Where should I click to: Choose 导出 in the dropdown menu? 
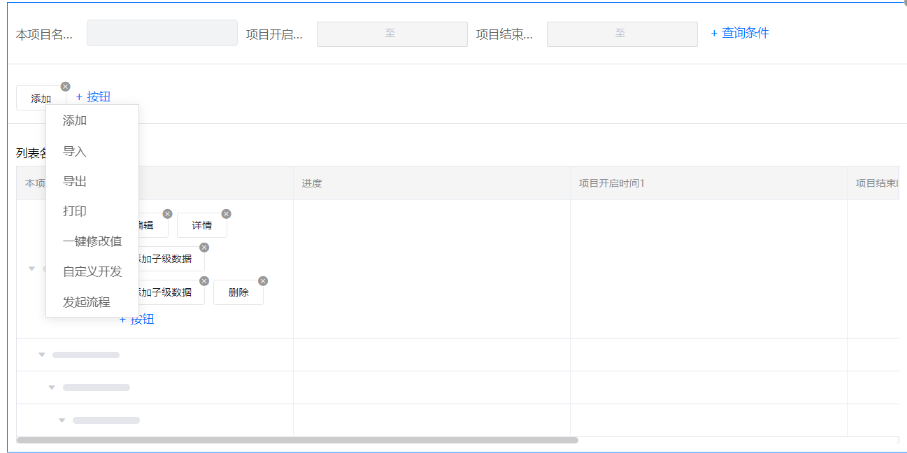click(x=75, y=181)
